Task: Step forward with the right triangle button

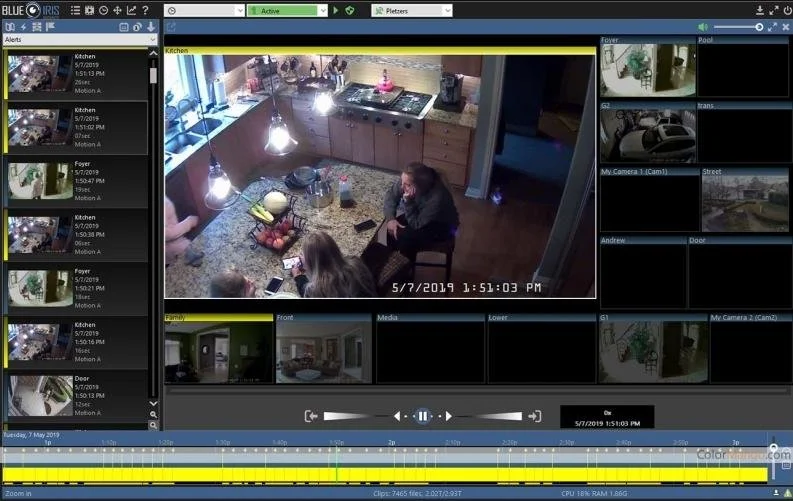Action: (x=448, y=416)
